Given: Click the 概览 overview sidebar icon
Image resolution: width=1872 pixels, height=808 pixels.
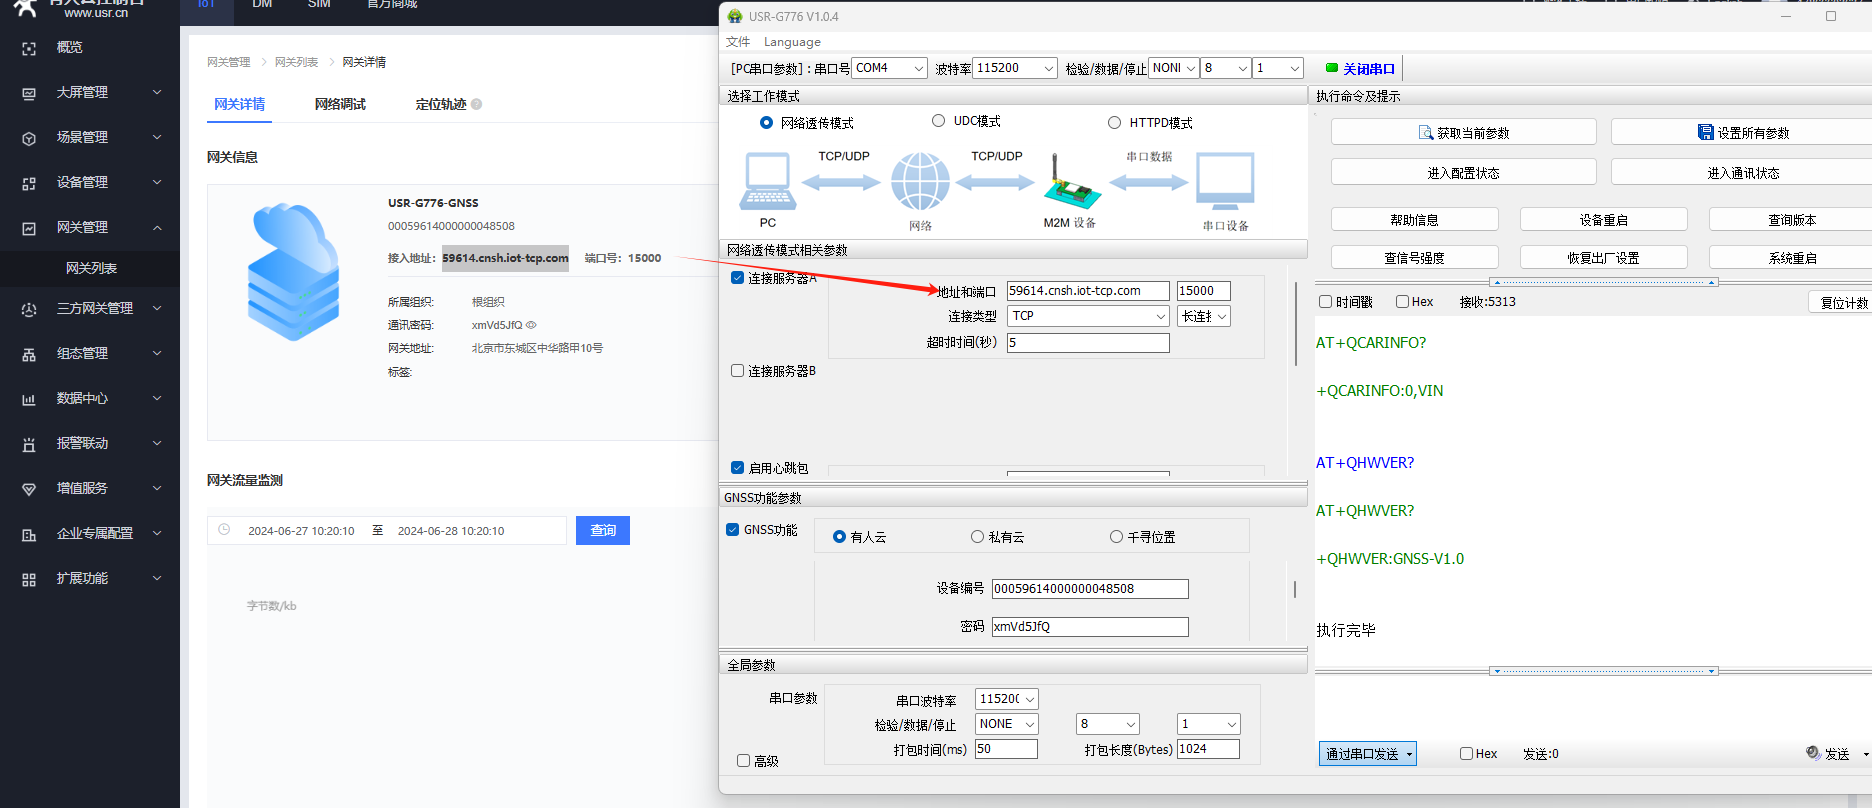Looking at the screenshot, I should tap(29, 48).
